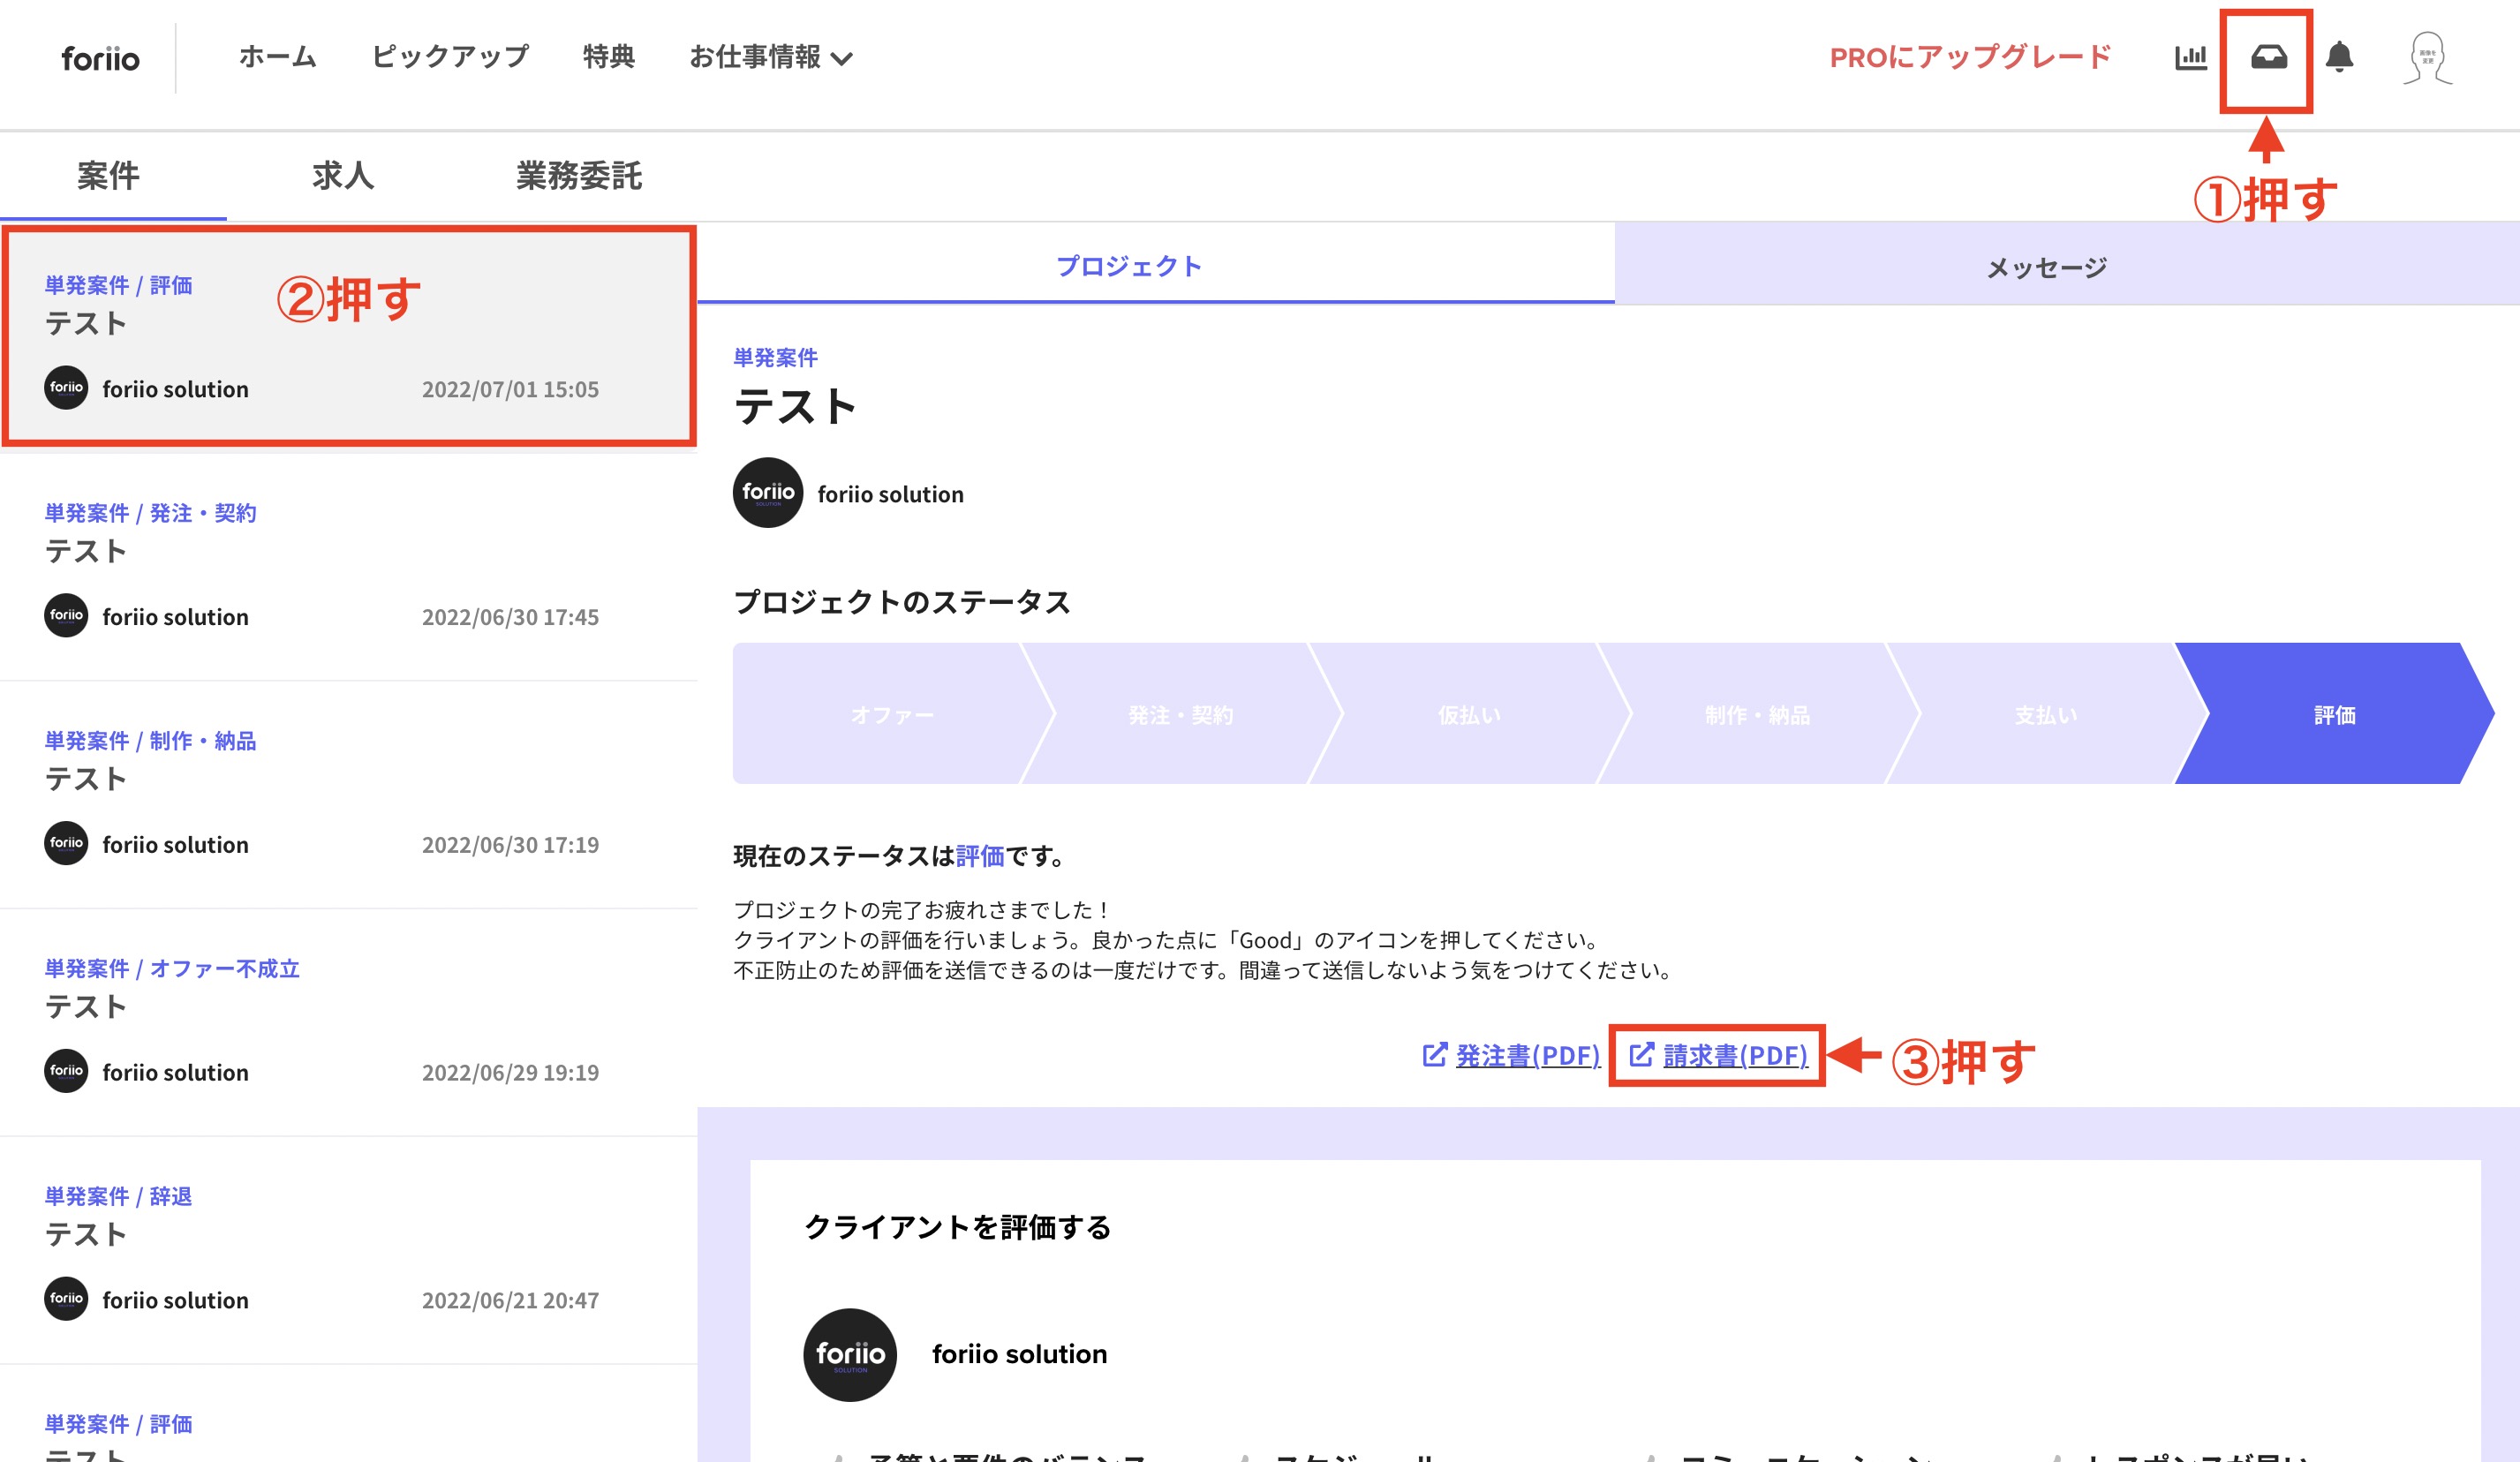Click the 単発案件 / オファー不成立 label
Image resolution: width=2520 pixels, height=1462 pixels.
click(172, 968)
